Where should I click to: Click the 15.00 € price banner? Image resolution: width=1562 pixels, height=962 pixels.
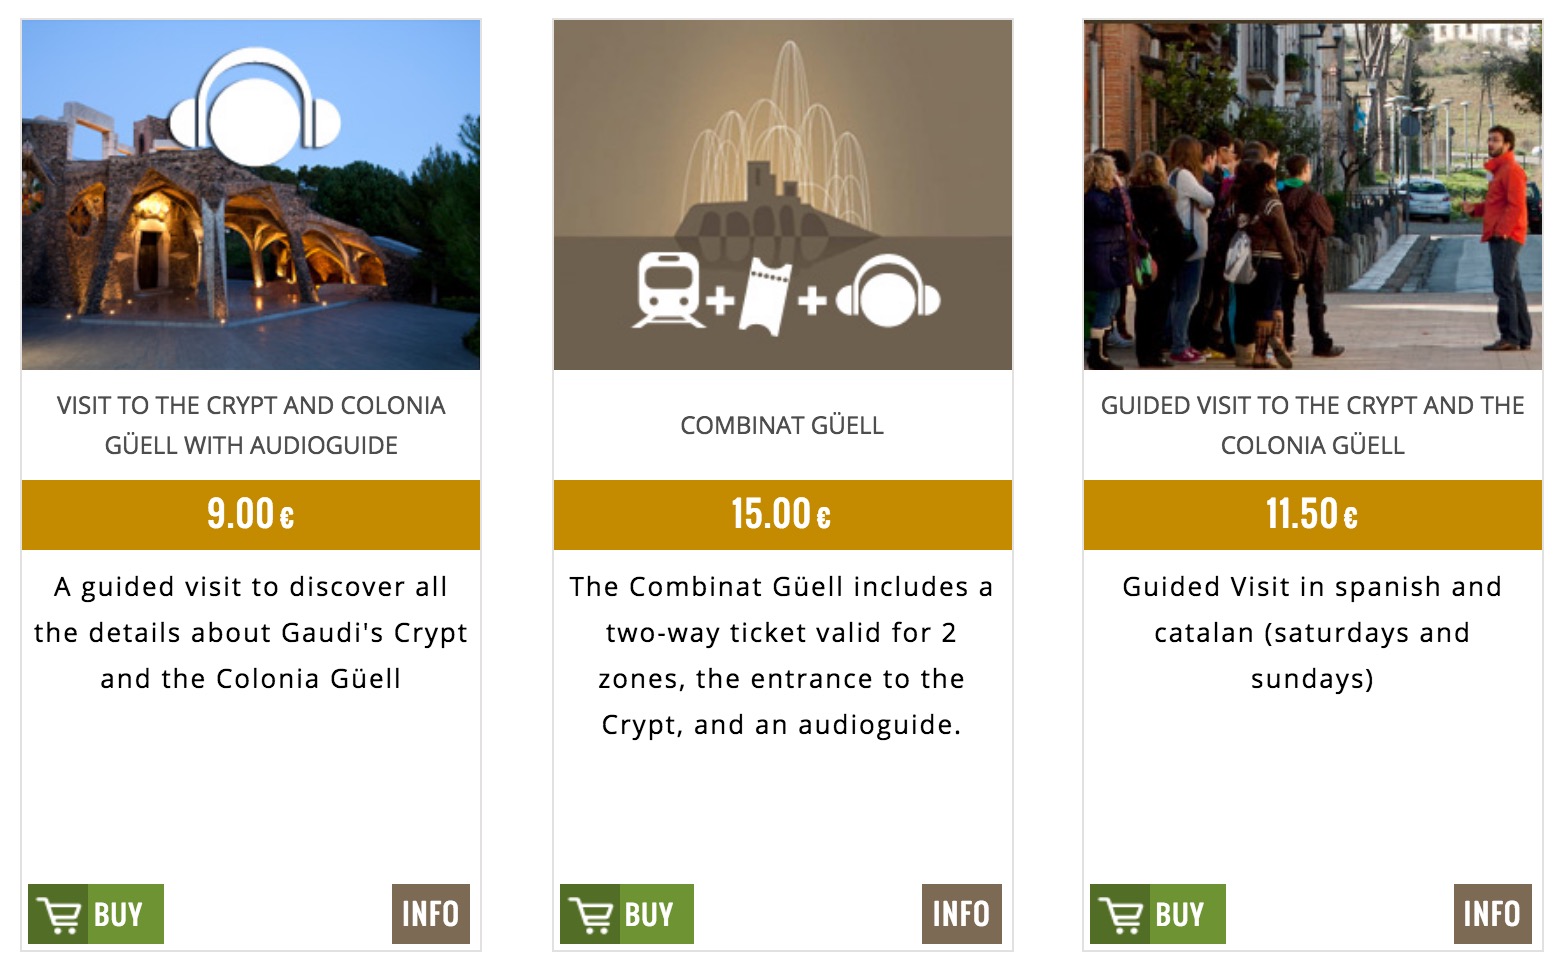click(782, 515)
